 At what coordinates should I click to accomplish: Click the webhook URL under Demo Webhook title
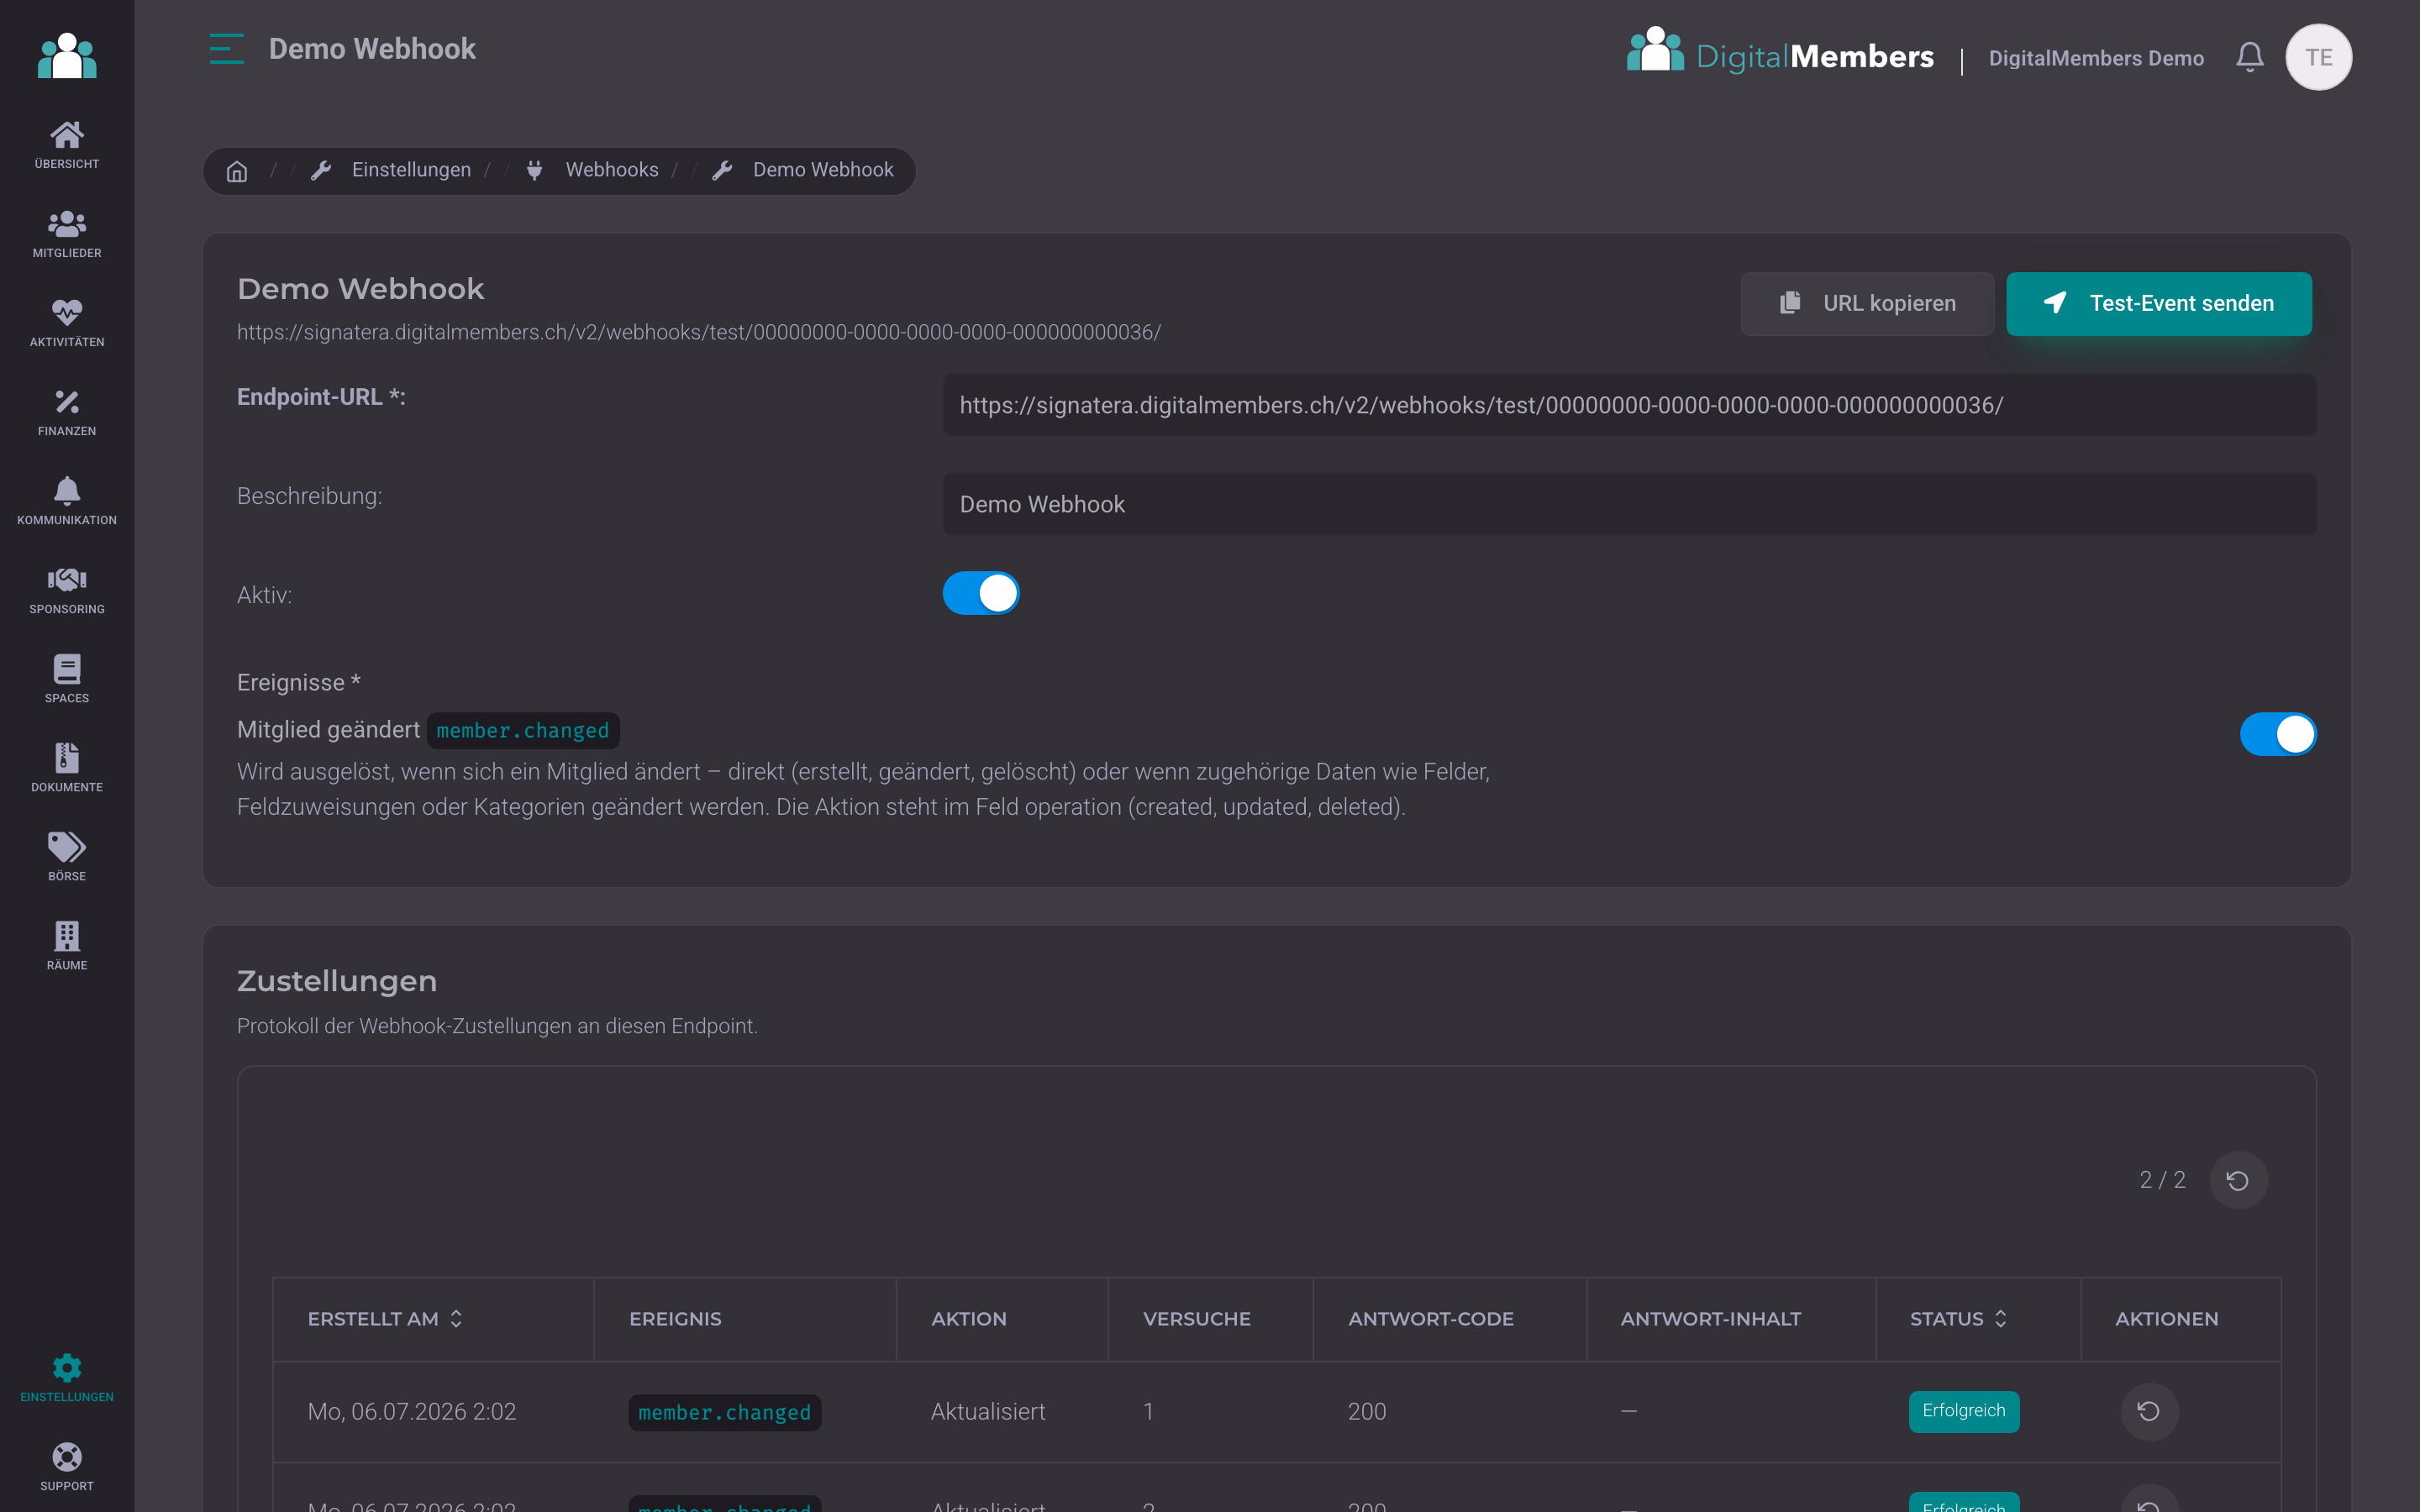(x=699, y=332)
